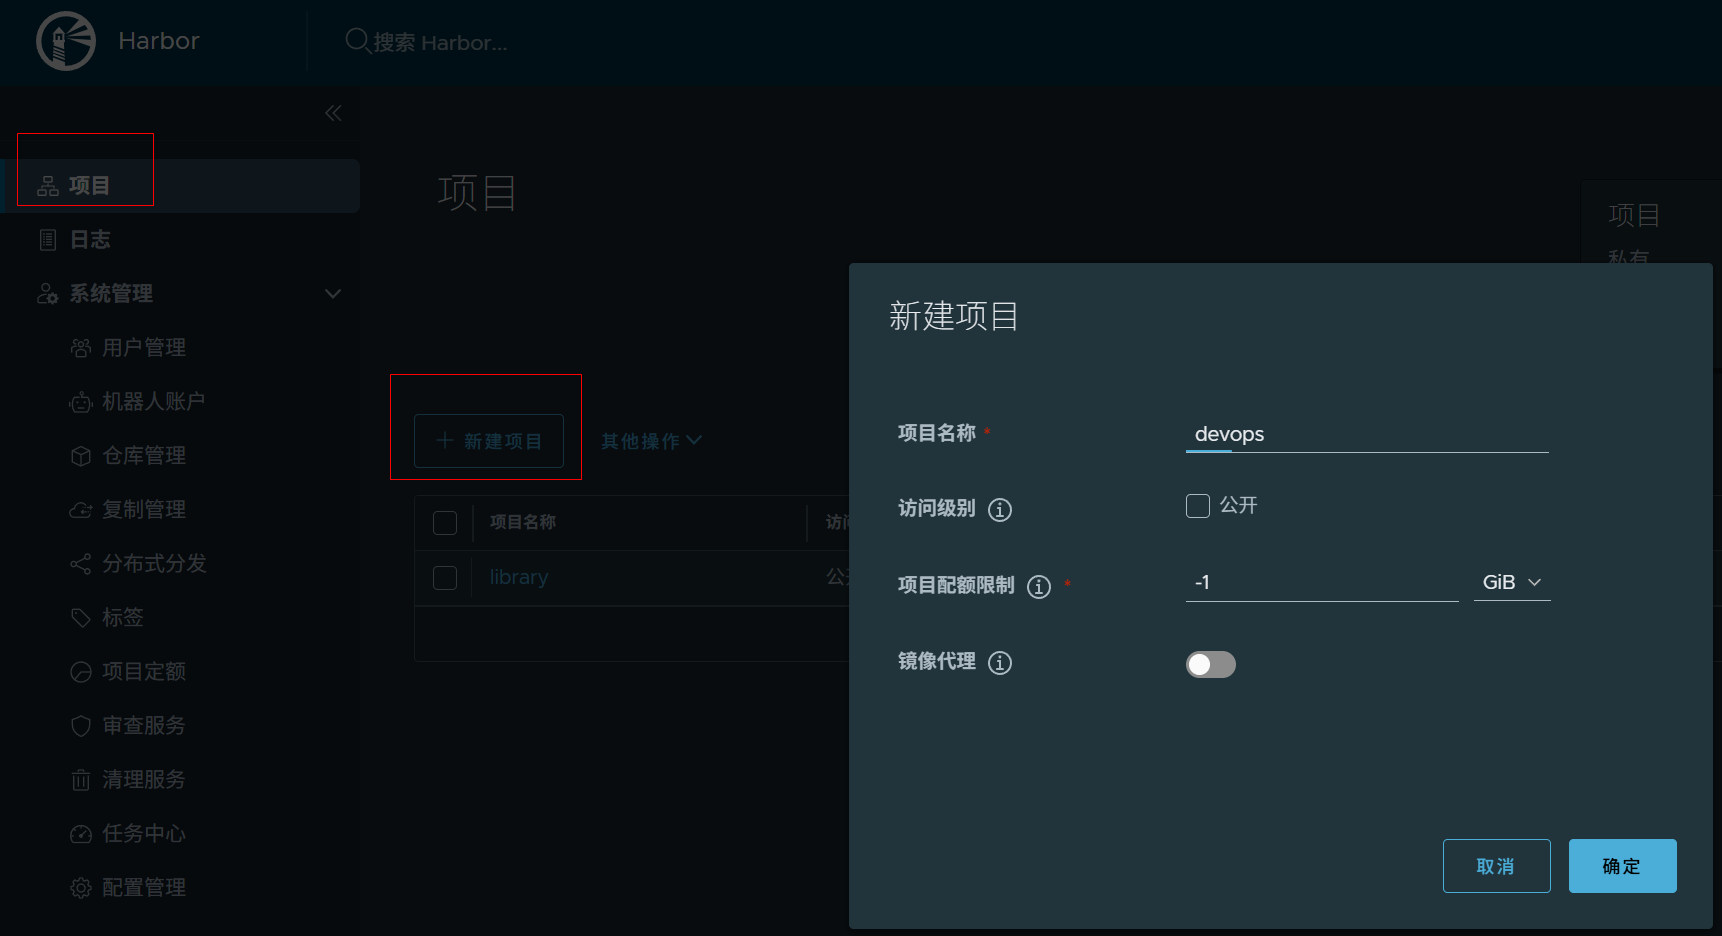Viewport: 1722px width, 936px height.
Task: Go to 用户管理 in the sidebar
Action: (x=143, y=348)
